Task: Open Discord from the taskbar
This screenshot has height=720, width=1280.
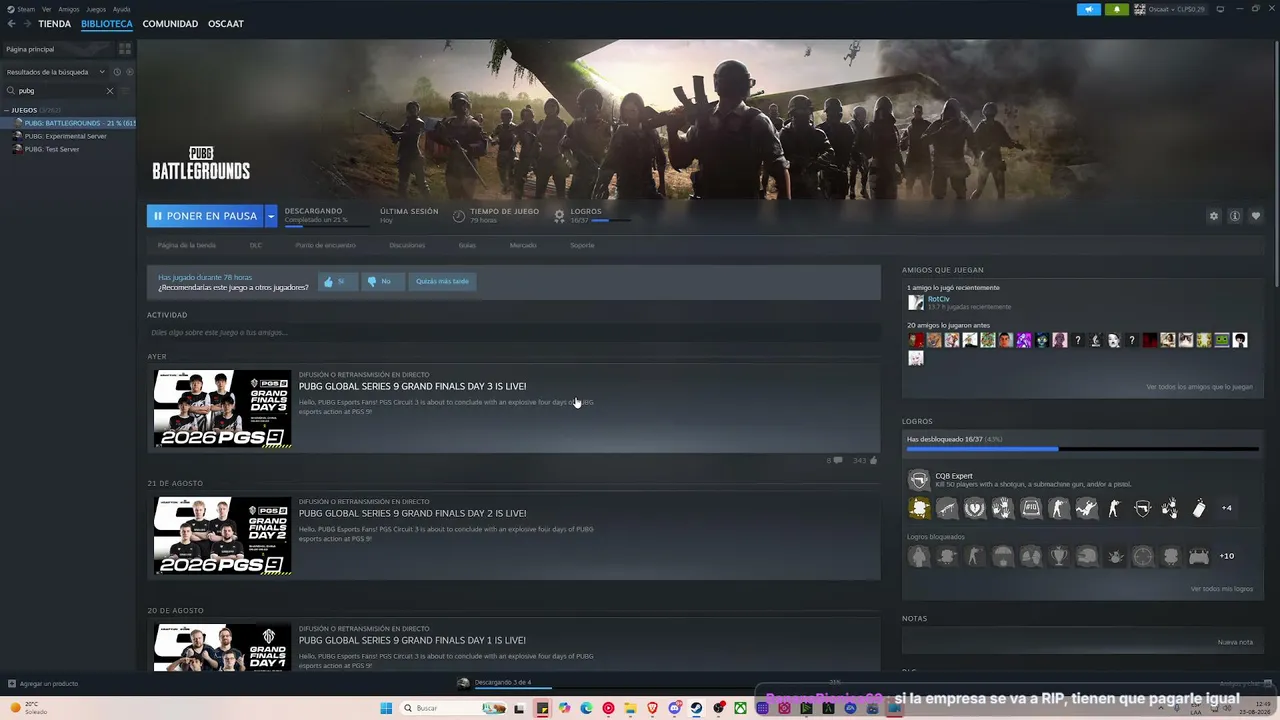Action: point(674,708)
